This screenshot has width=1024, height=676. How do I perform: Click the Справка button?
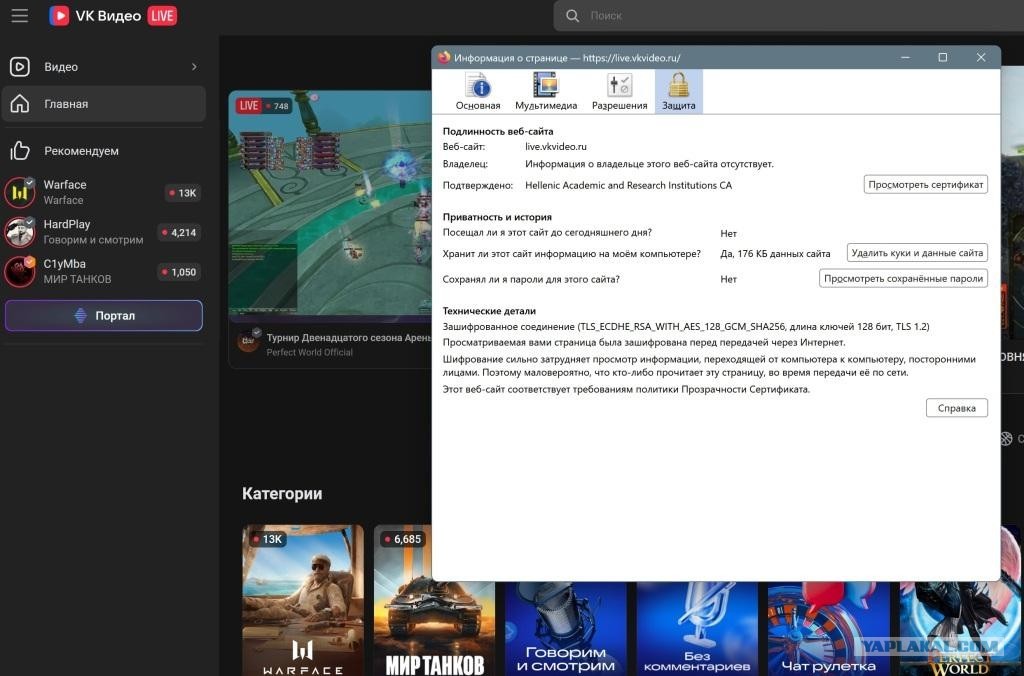(957, 408)
